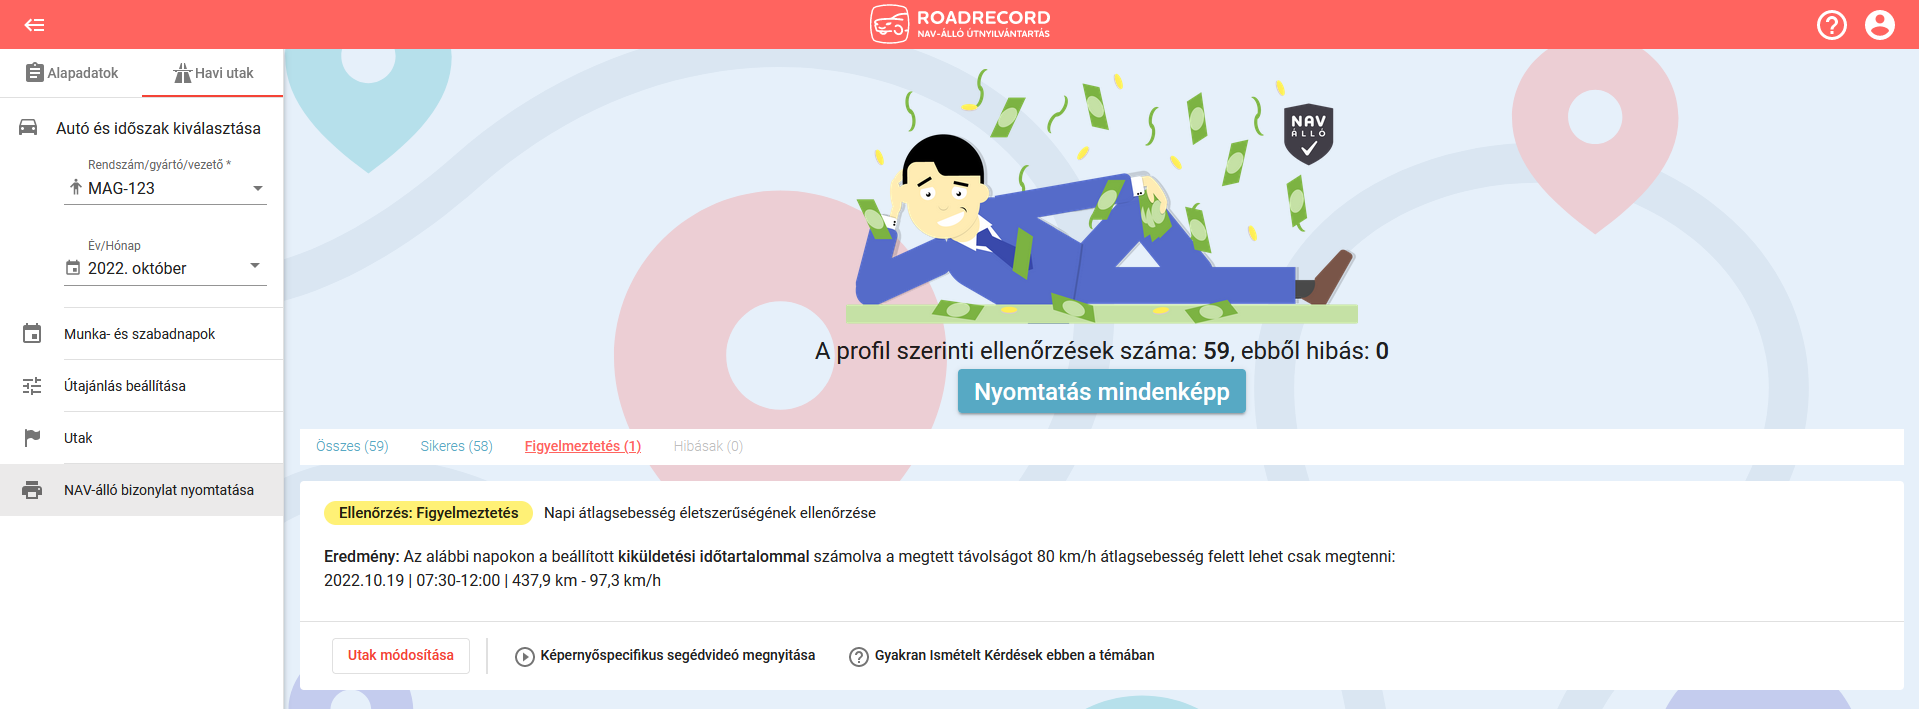Click the RoadRecord logo in header

[960, 24]
